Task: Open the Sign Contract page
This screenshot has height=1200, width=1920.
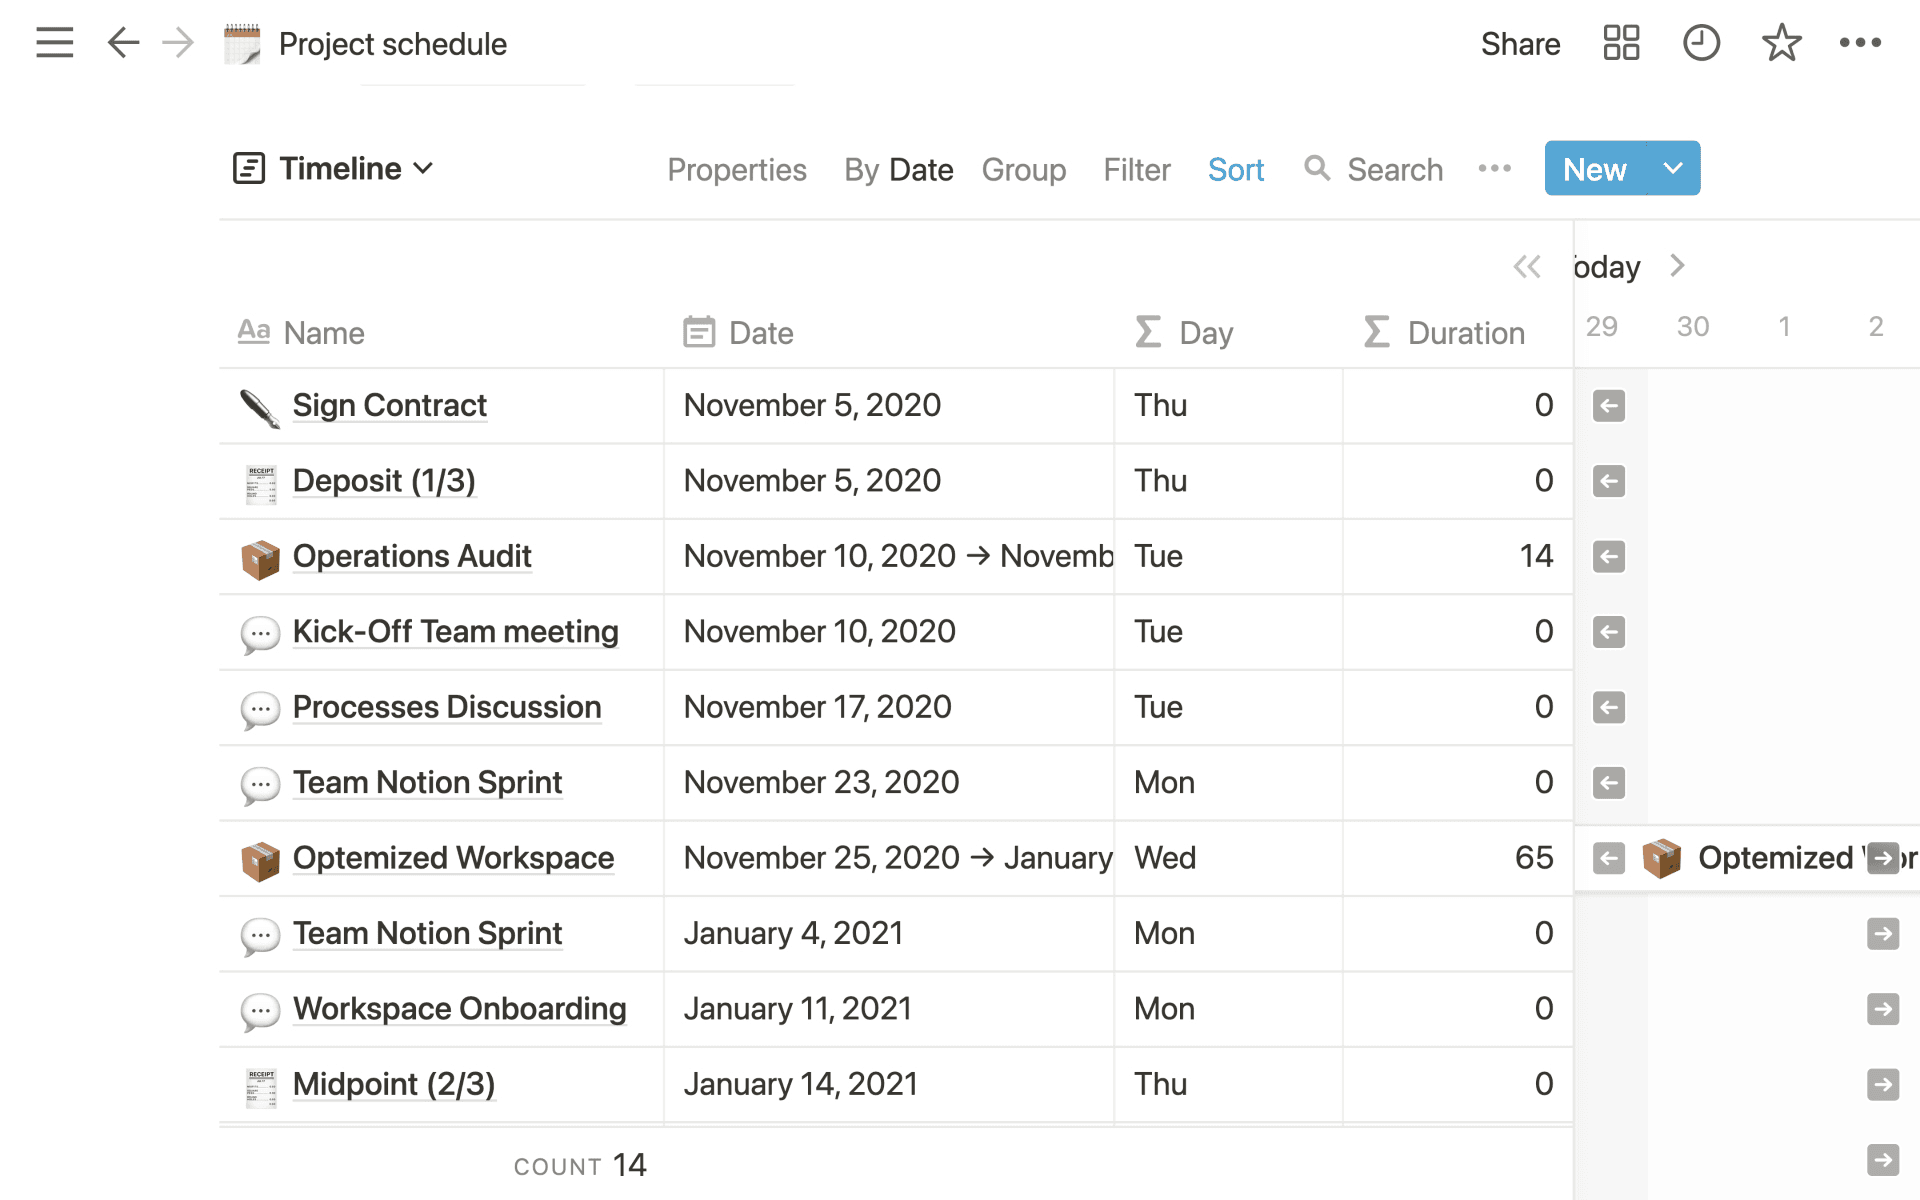Action: [389, 405]
